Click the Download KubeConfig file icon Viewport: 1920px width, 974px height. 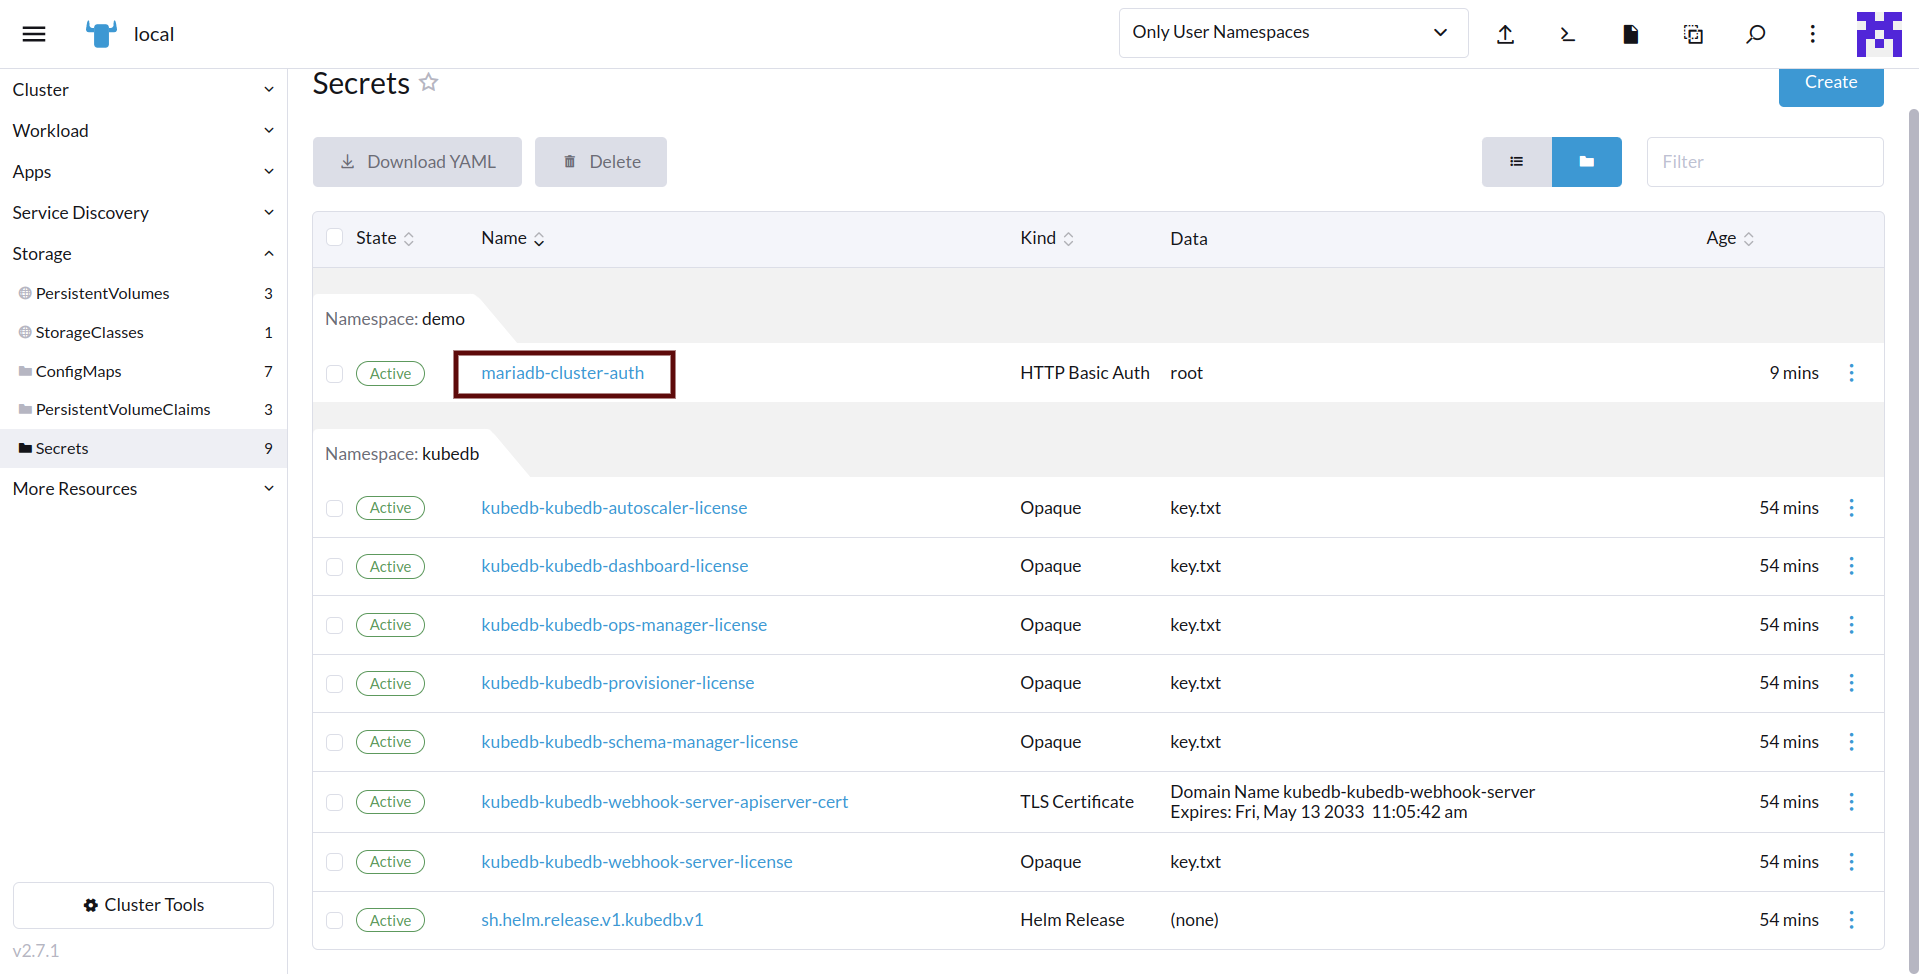1630,34
